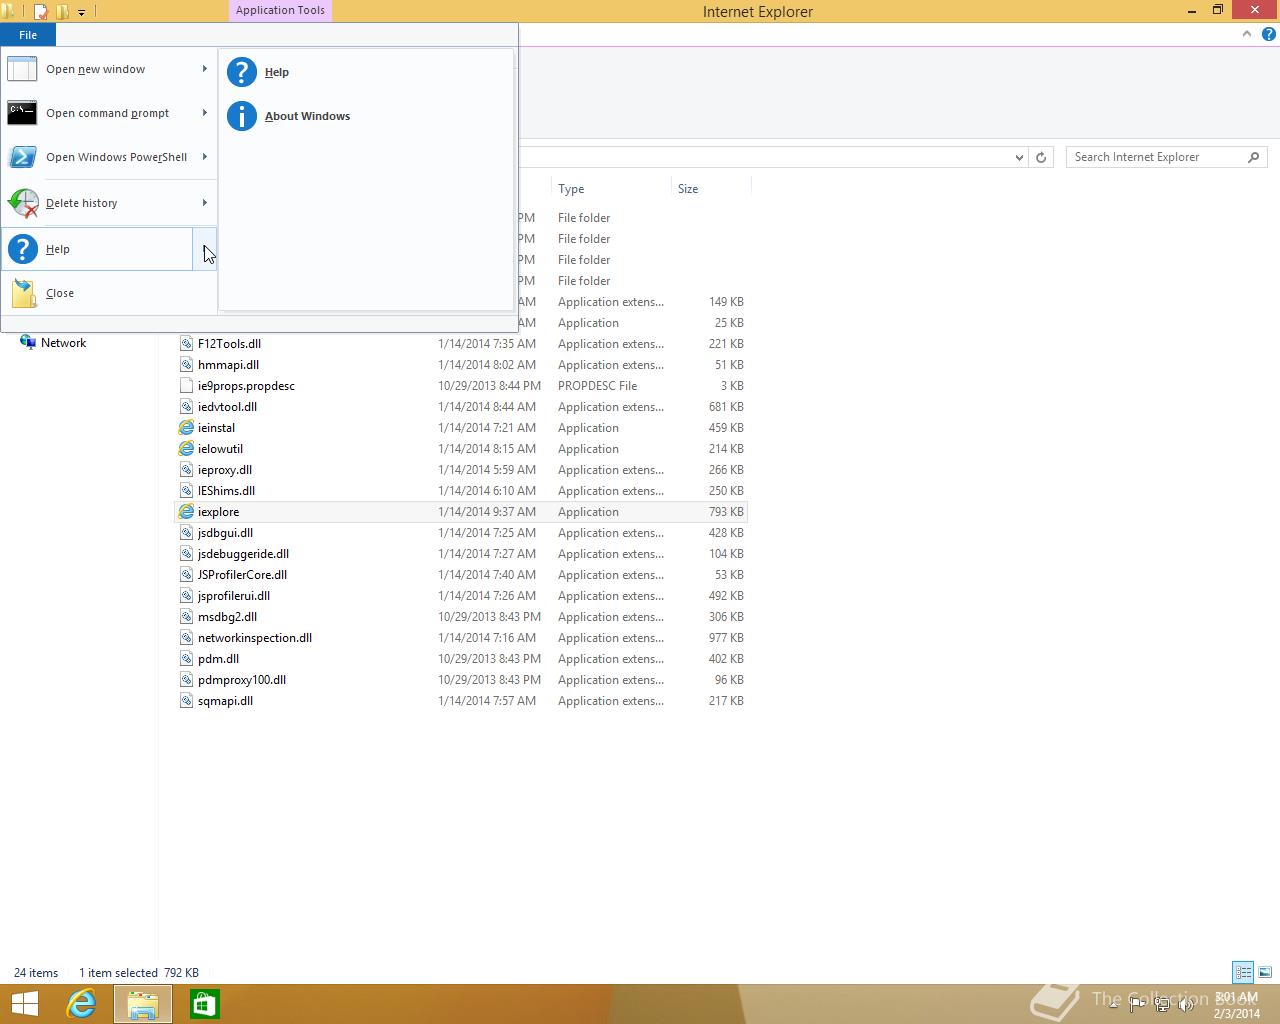
Task: Select the pdm.dll file
Action: click(218, 659)
